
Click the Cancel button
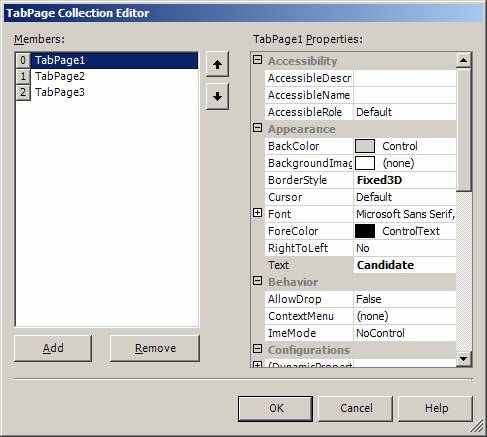tap(356, 408)
